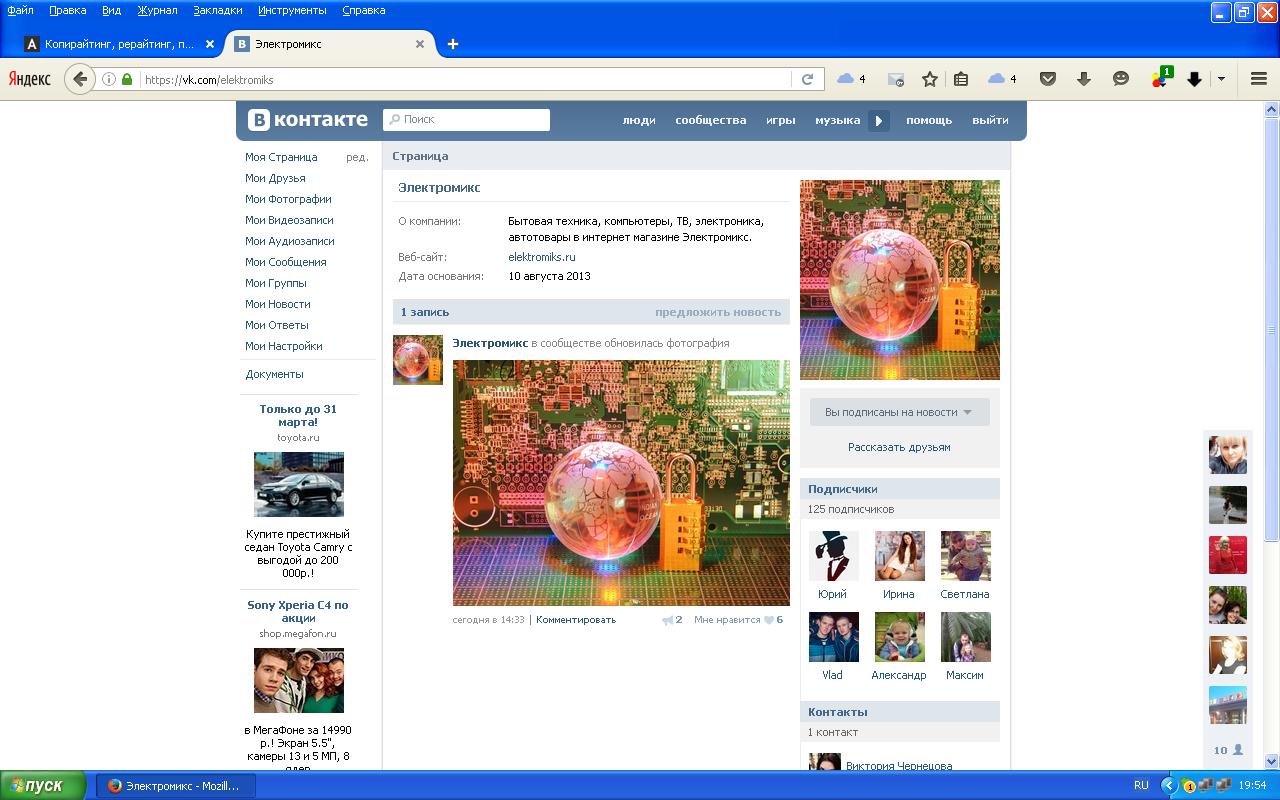The height and width of the screenshot is (800, 1280).
Task: Open the Файл menu
Action: click(x=20, y=10)
